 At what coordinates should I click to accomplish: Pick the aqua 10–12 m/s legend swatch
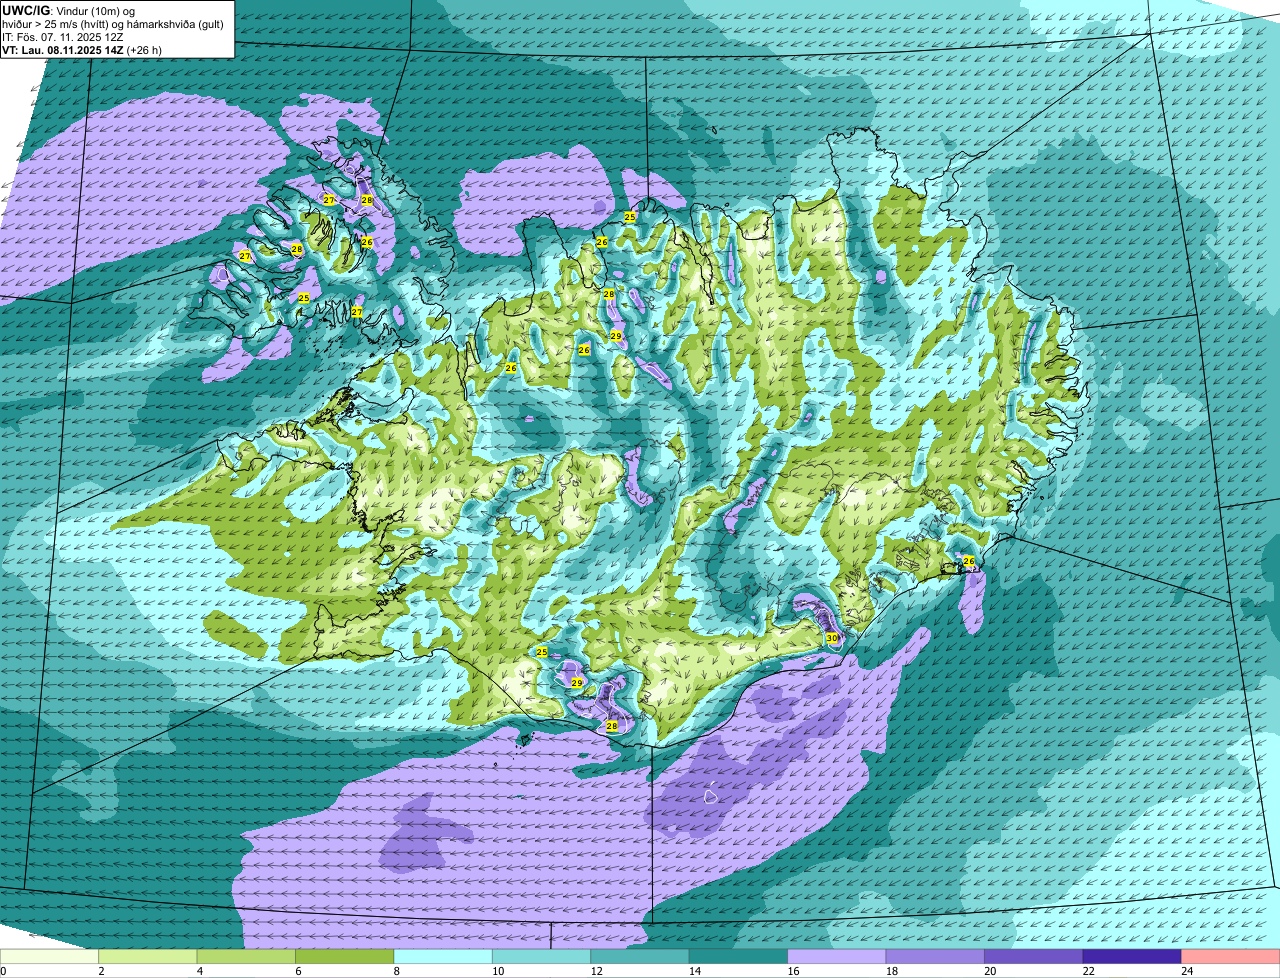pos(542,956)
